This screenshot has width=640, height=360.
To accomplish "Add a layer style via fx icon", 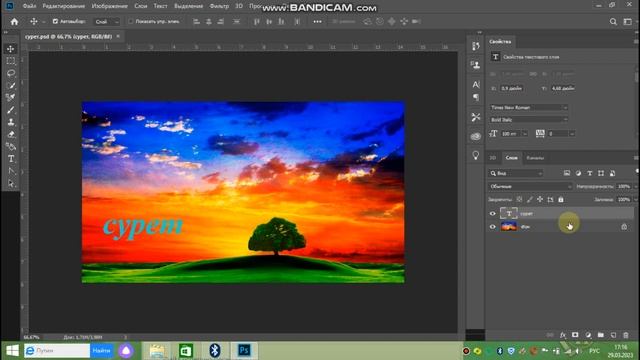I will [x=563, y=335].
